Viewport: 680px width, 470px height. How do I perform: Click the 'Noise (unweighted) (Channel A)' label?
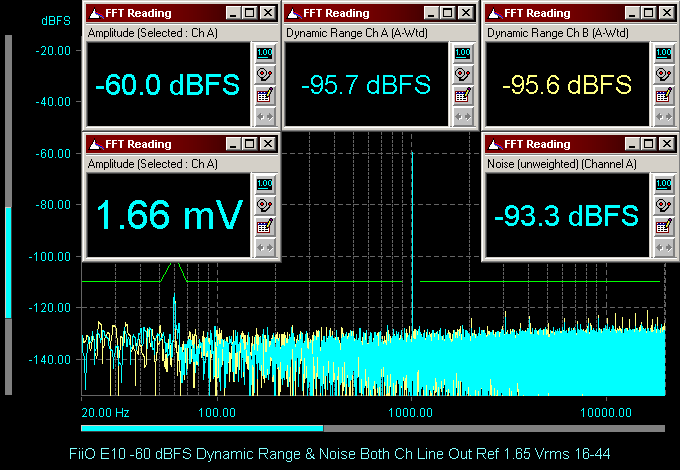[562, 164]
